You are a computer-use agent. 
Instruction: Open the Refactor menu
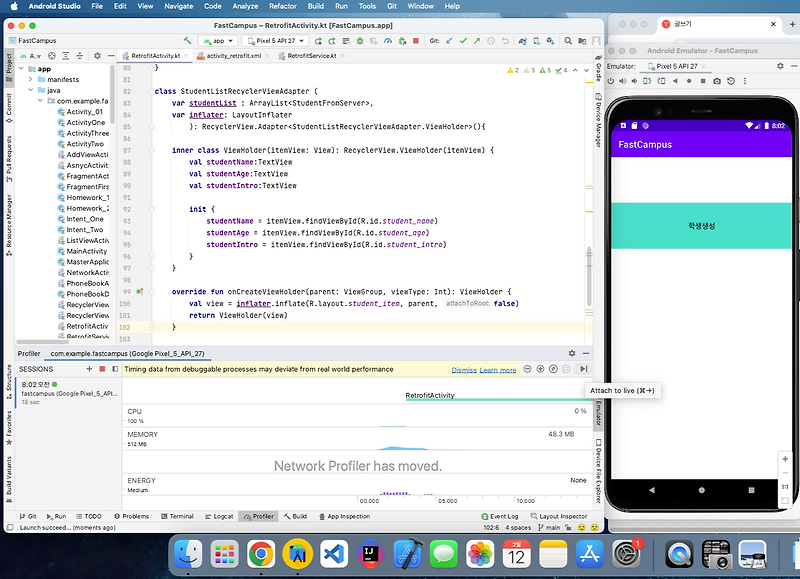coord(283,6)
